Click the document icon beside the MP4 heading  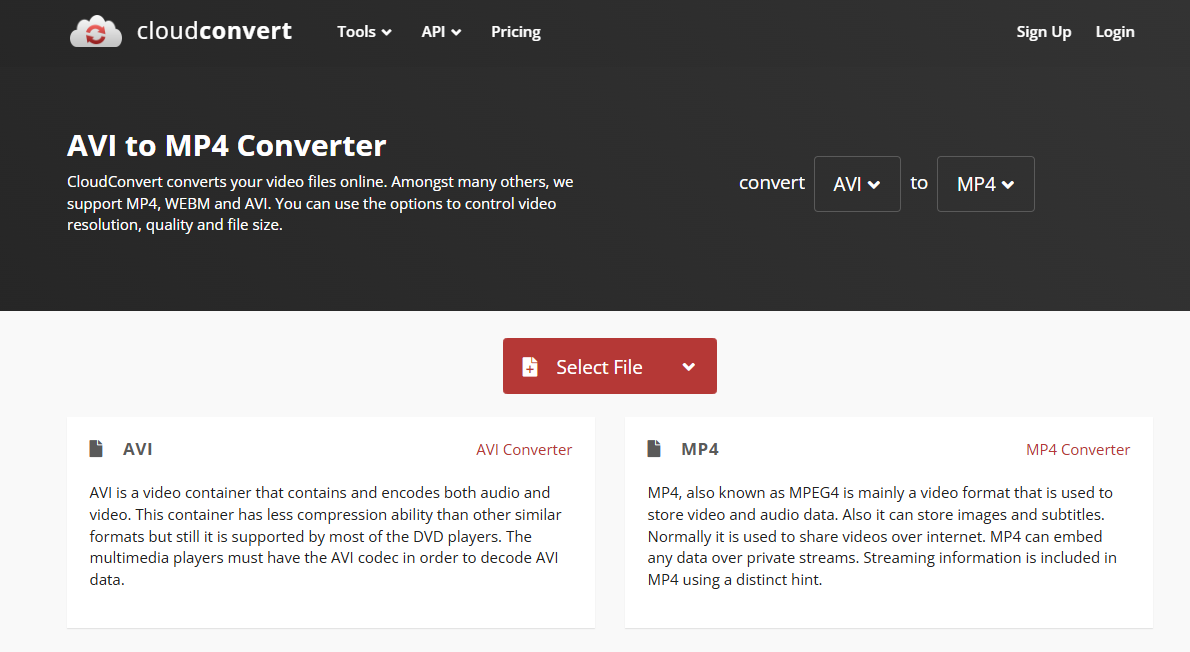click(x=655, y=448)
